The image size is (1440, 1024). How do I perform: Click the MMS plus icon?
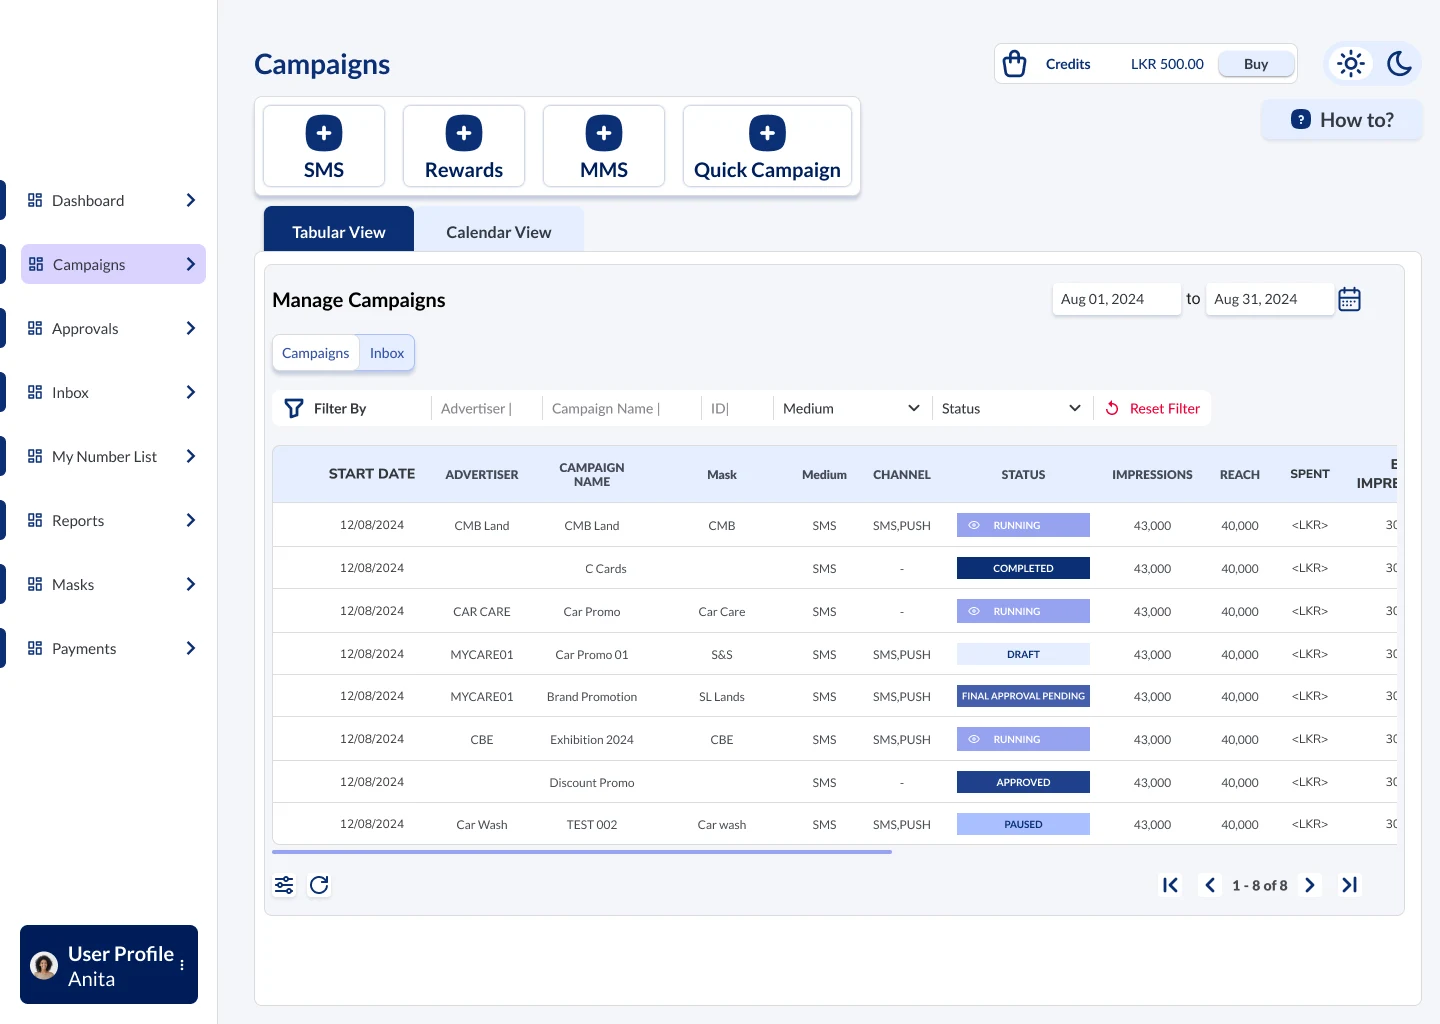[604, 133]
